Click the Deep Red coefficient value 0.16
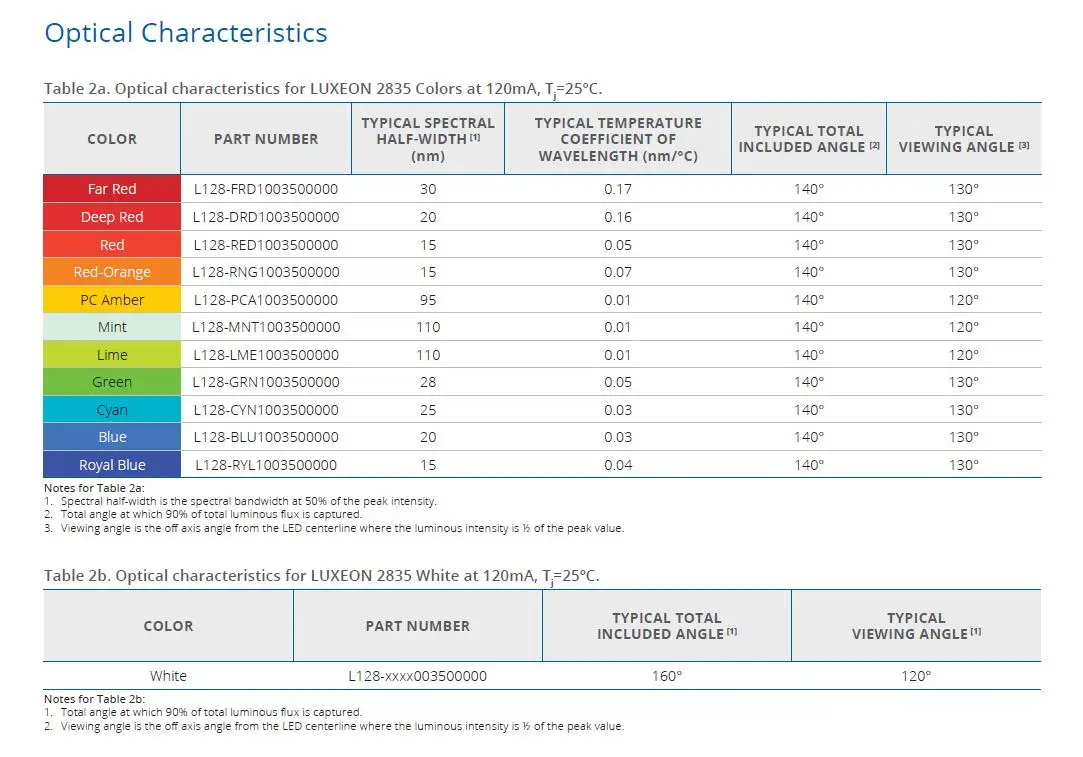1083x757 pixels. 618,217
